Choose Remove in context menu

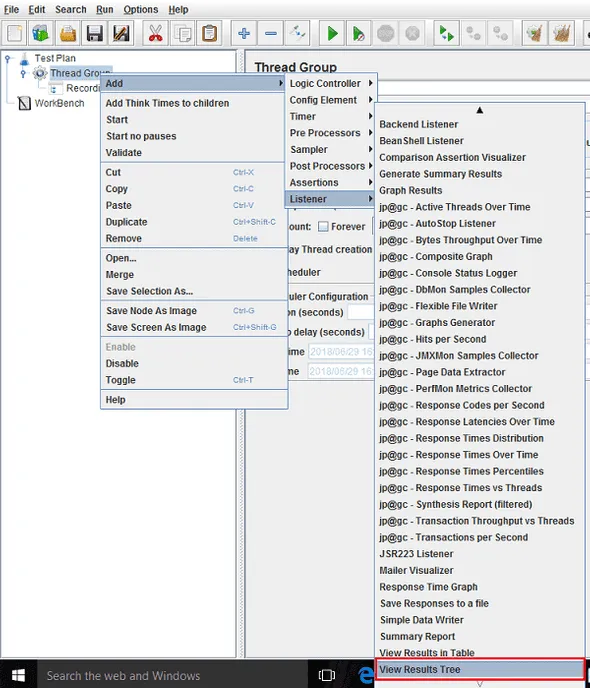(194, 238)
